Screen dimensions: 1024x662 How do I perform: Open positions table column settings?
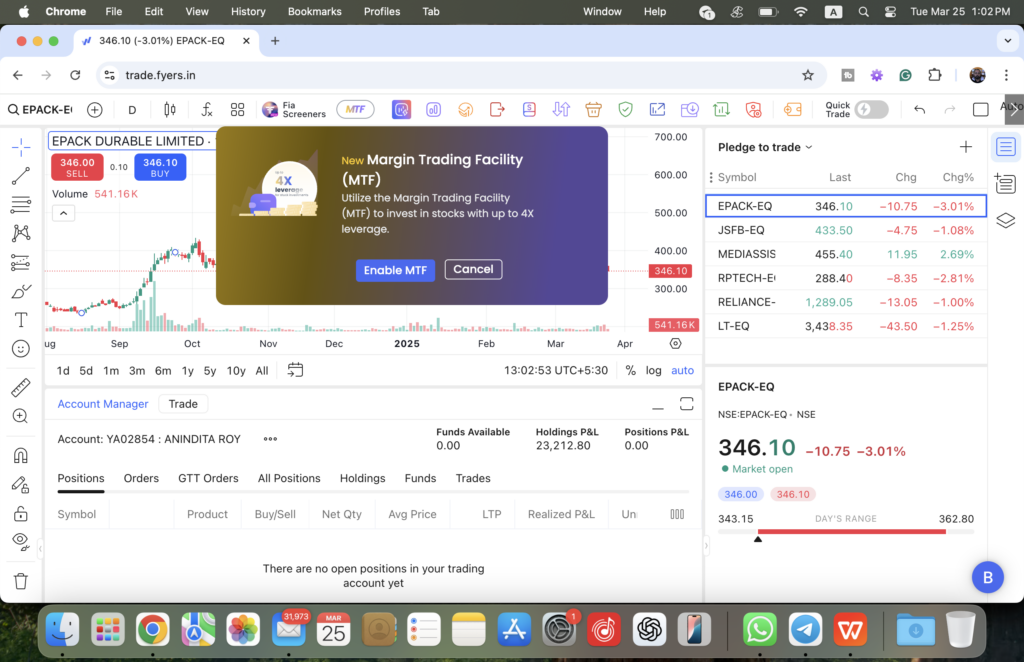[x=677, y=514]
